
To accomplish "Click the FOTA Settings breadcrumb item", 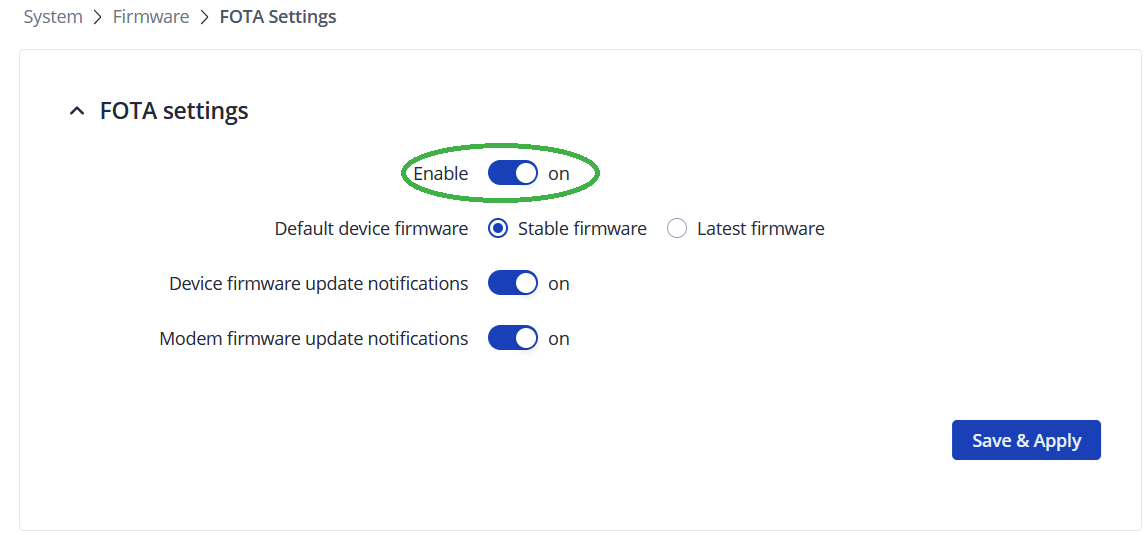I will 278,17.
